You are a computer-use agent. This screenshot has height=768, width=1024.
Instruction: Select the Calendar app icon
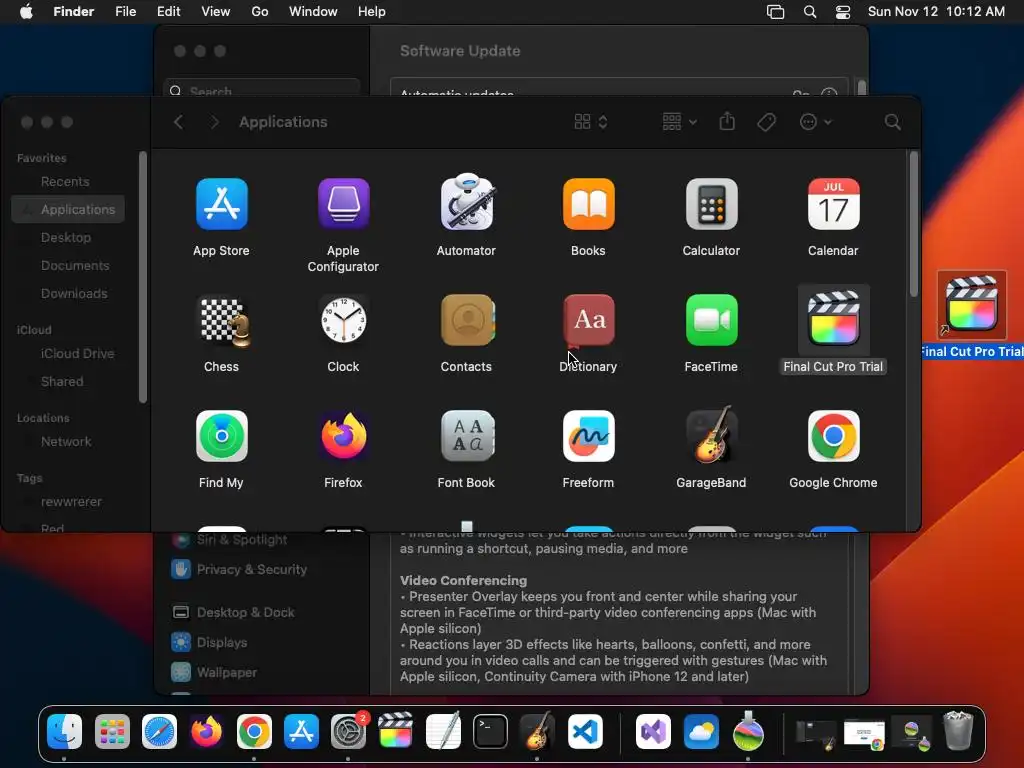click(x=833, y=204)
